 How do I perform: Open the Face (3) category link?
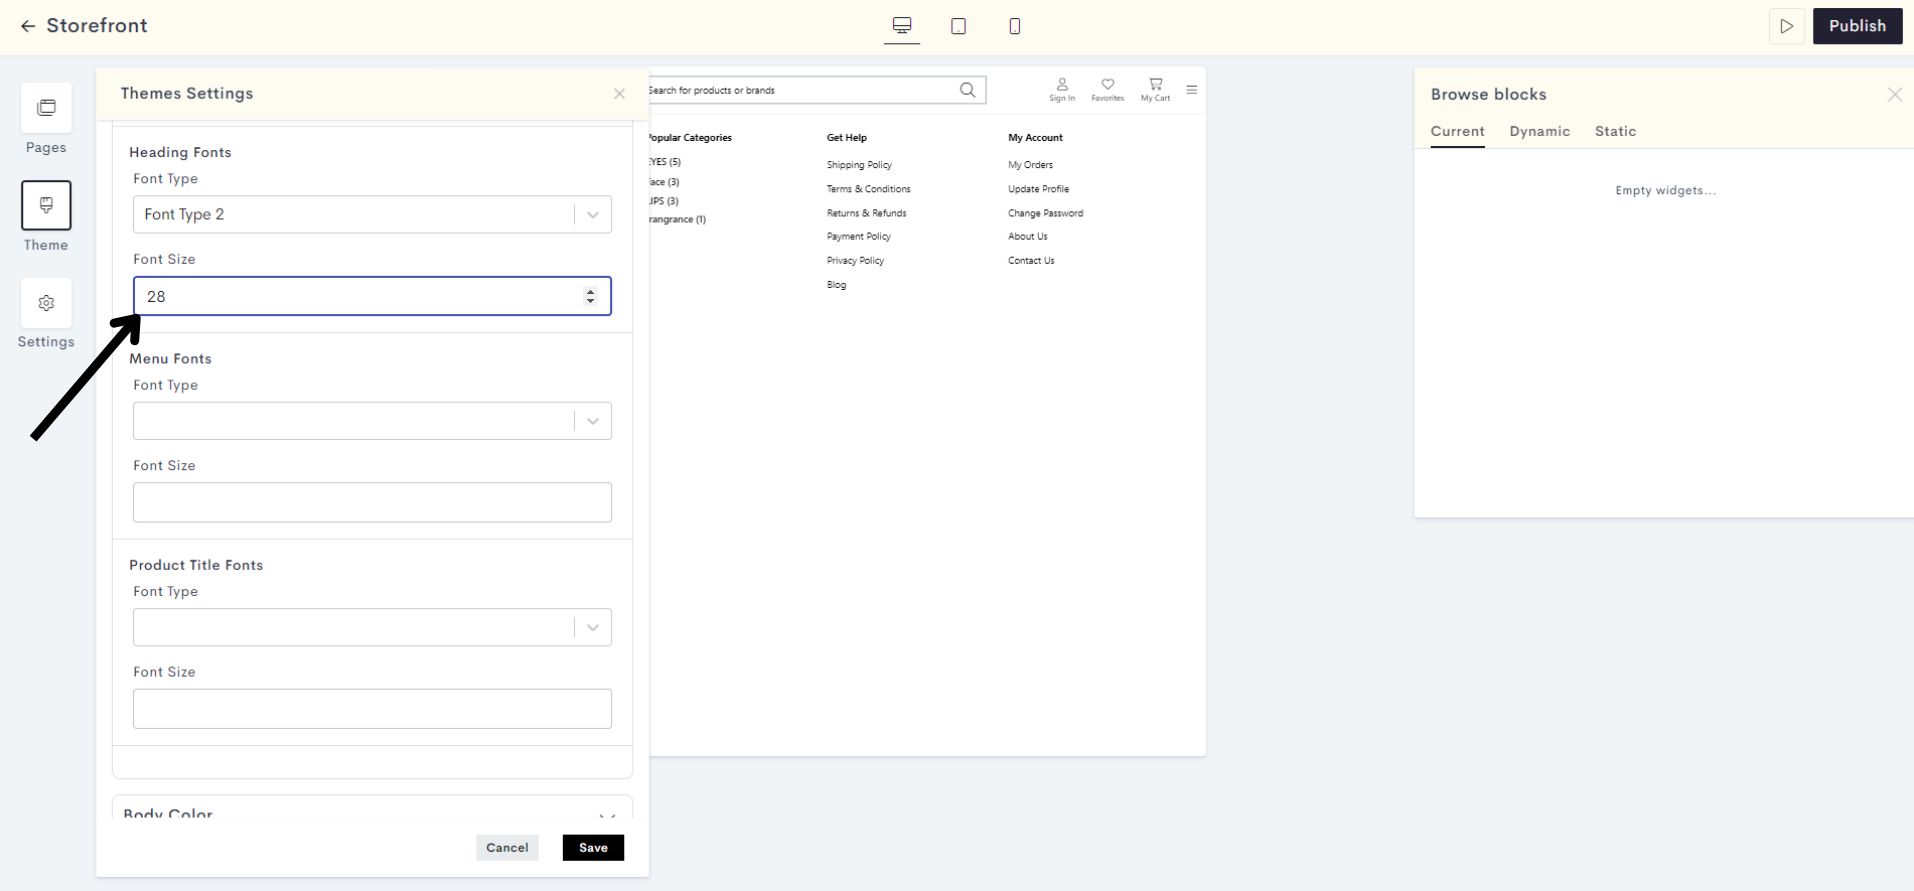click(x=664, y=182)
